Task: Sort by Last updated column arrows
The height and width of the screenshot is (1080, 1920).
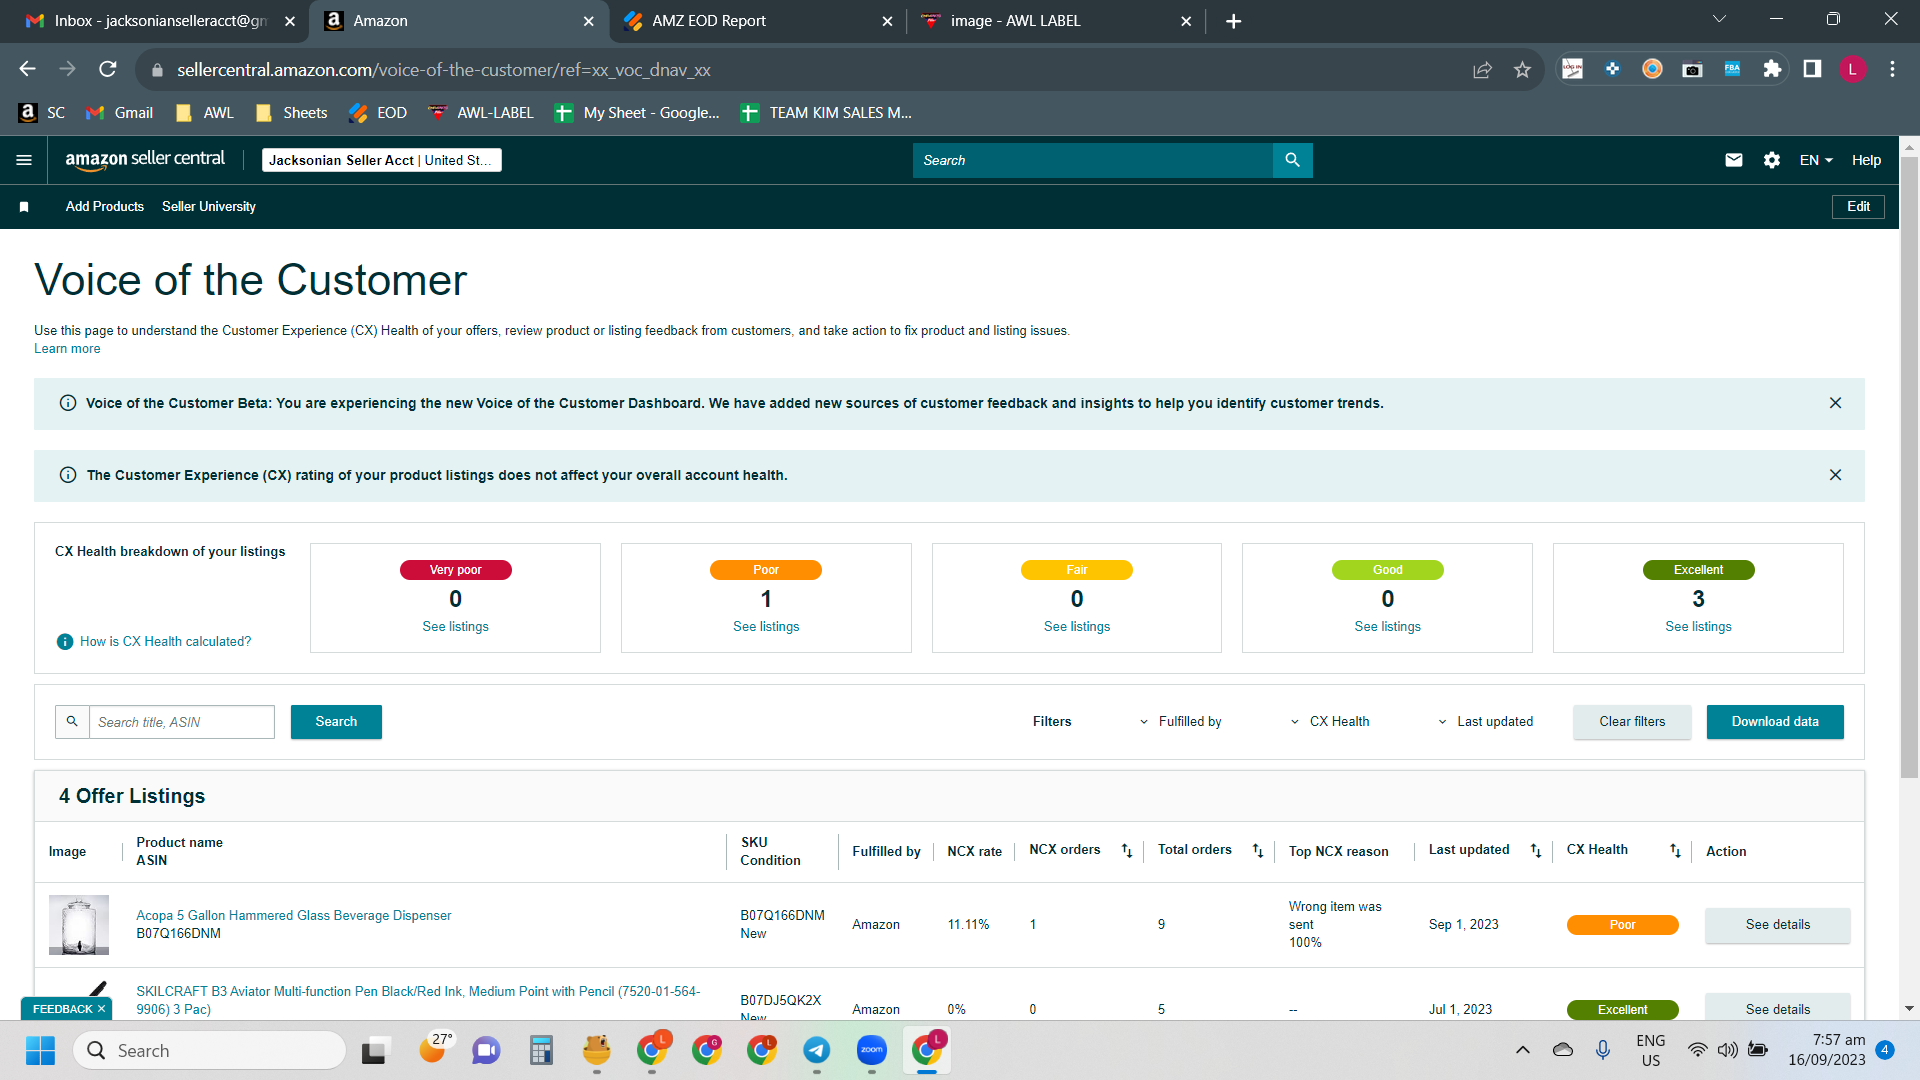Action: [1536, 851]
